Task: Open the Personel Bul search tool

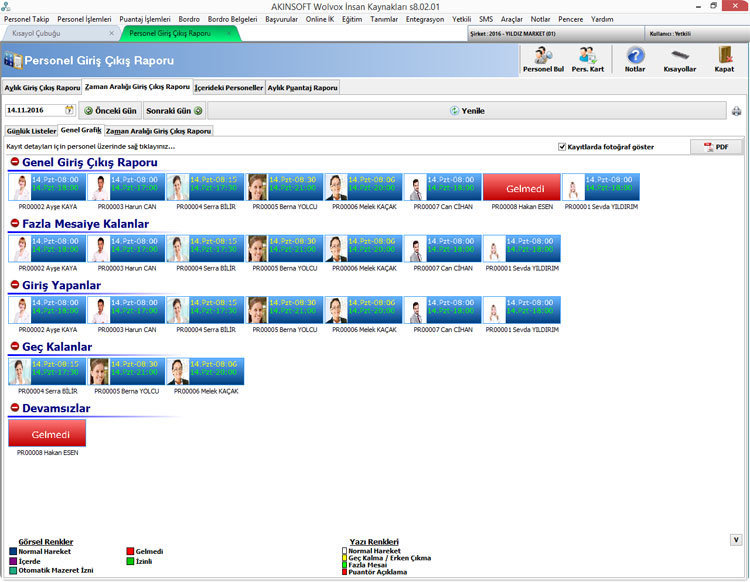Action: (543, 59)
